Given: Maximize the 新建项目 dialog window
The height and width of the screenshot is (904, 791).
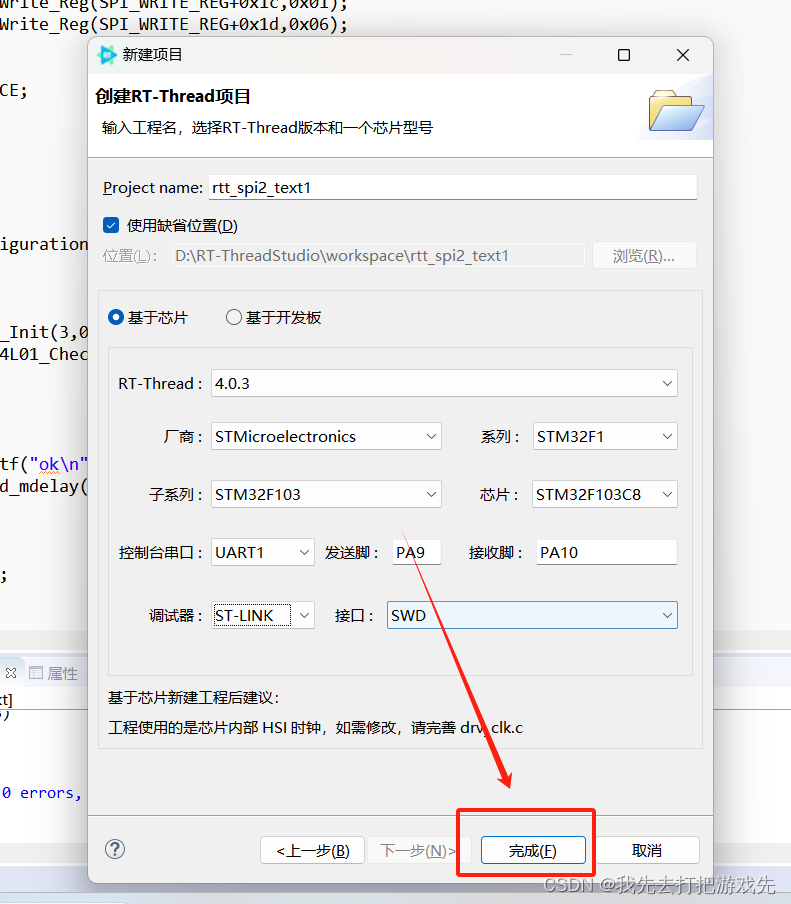Looking at the screenshot, I should coord(624,55).
